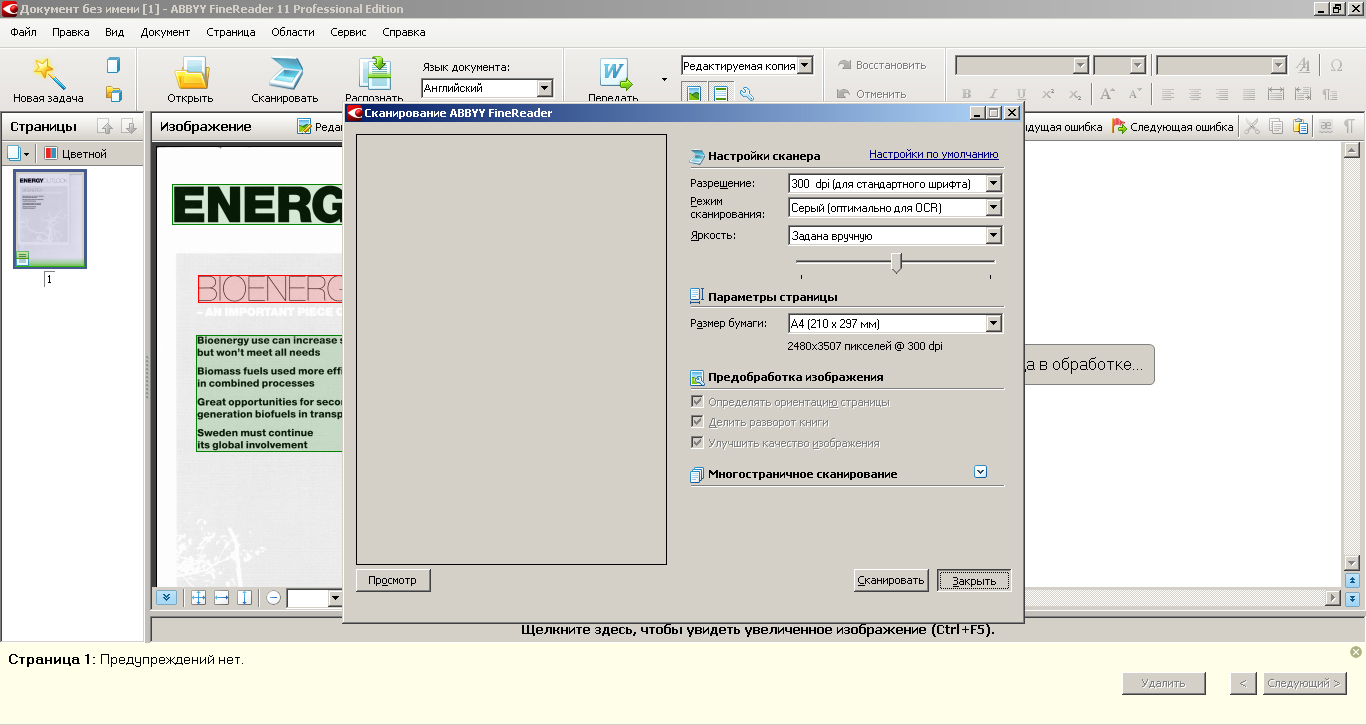Open the Яркость Задана вручную dropdown
The image size is (1366, 725).
pos(993,236)
